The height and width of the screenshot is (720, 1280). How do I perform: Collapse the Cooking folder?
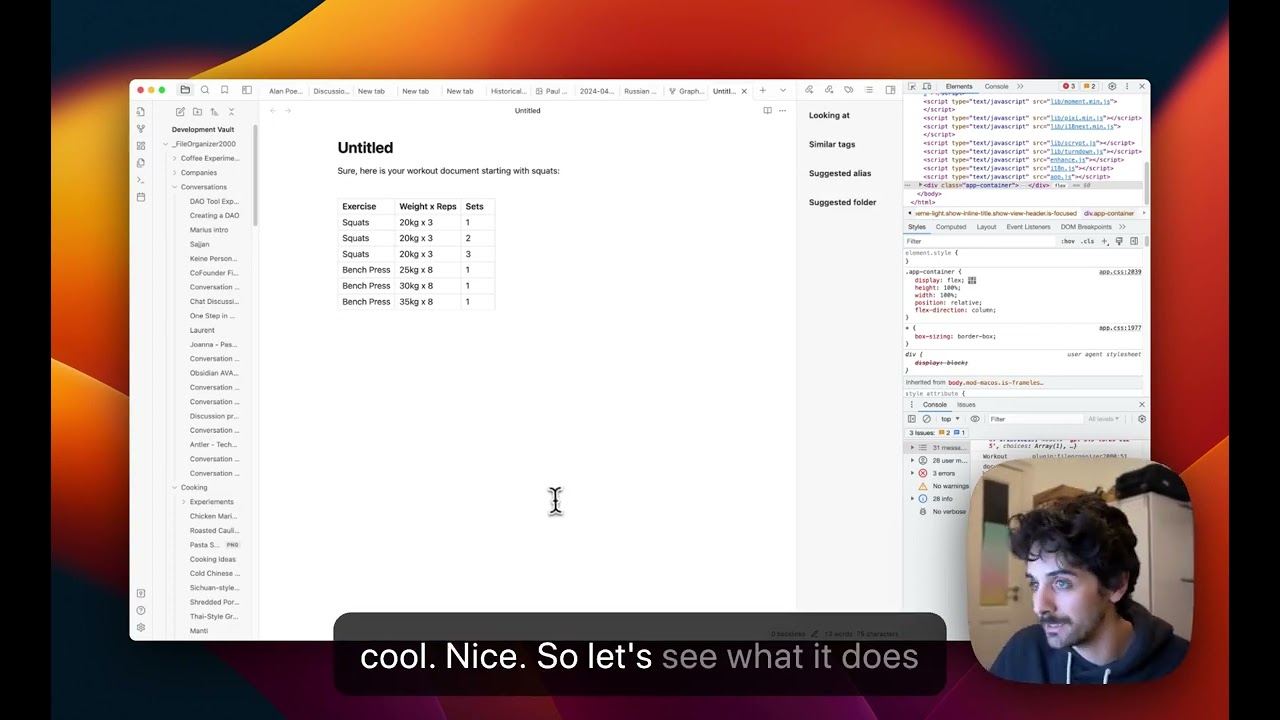[192, 487]
